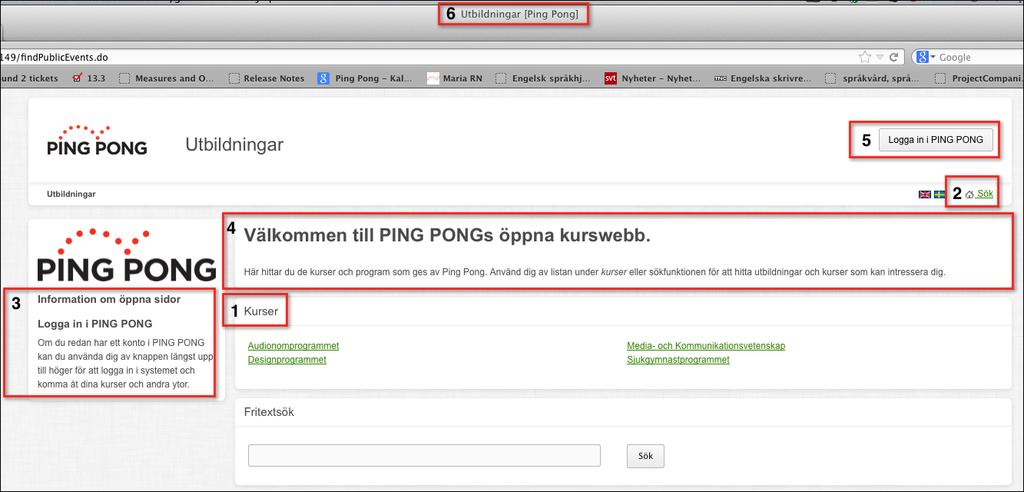Click the Utbildningar breadcrumb item
This screenshot has width=1024, height=492.
pyautogui.click(x=71, y=194)
